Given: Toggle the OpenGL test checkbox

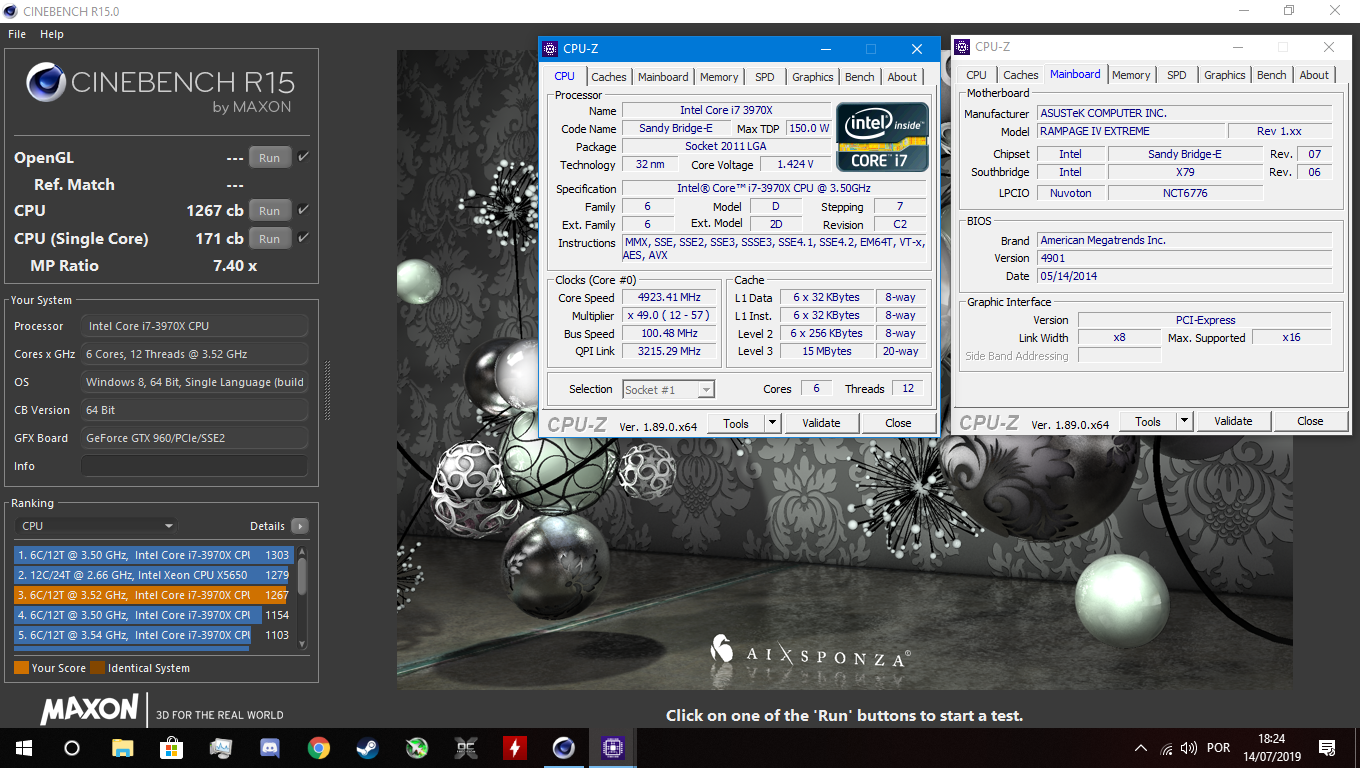Looking at the screenshot, I should 303,156.
